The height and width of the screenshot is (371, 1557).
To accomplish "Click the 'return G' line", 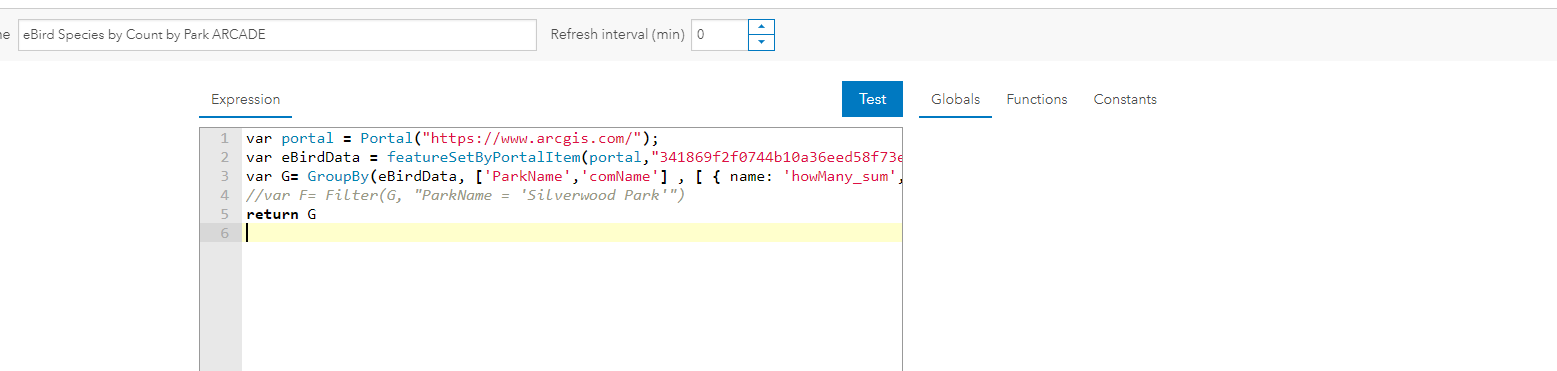I will (281, 214).
